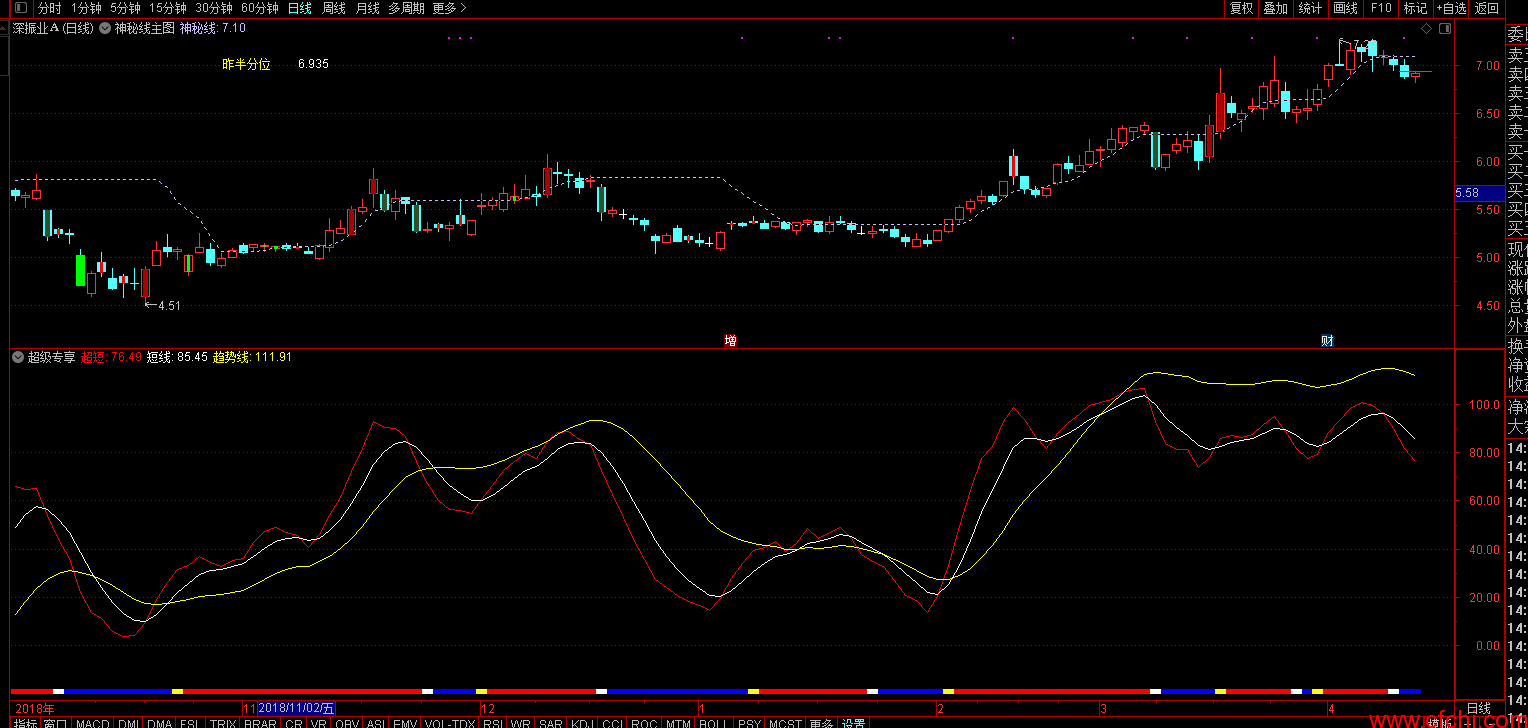Select the ASI indicator

[376, 723]
